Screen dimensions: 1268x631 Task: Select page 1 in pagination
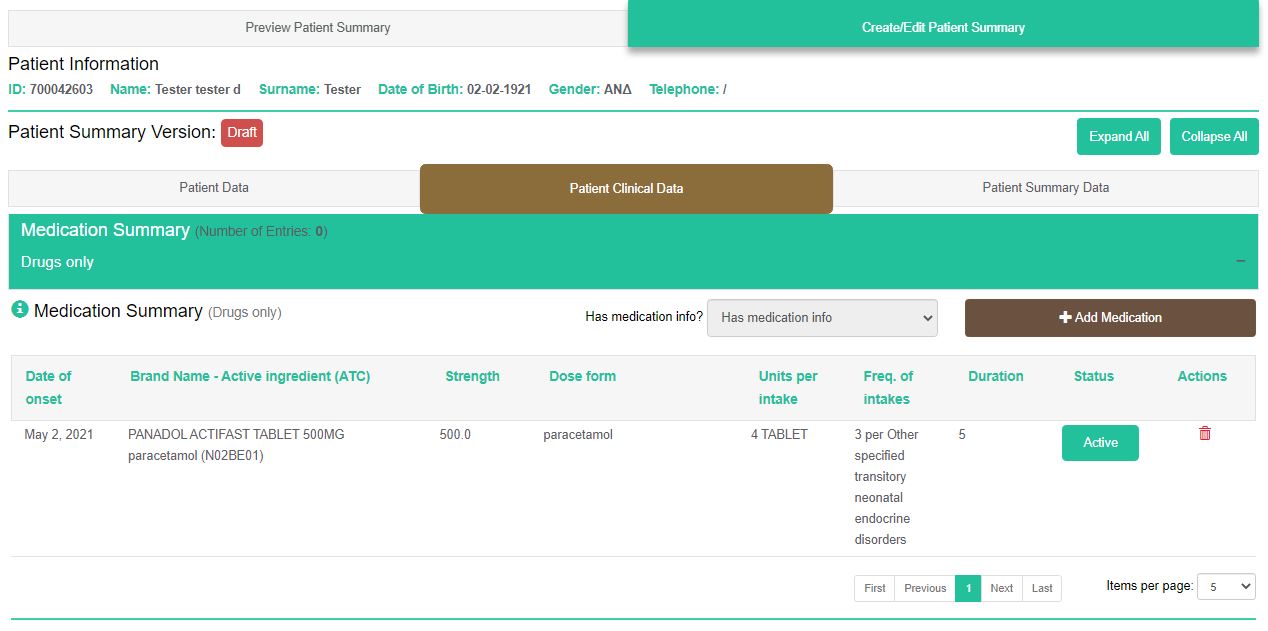pyautogui.click(x=967, y=589)
